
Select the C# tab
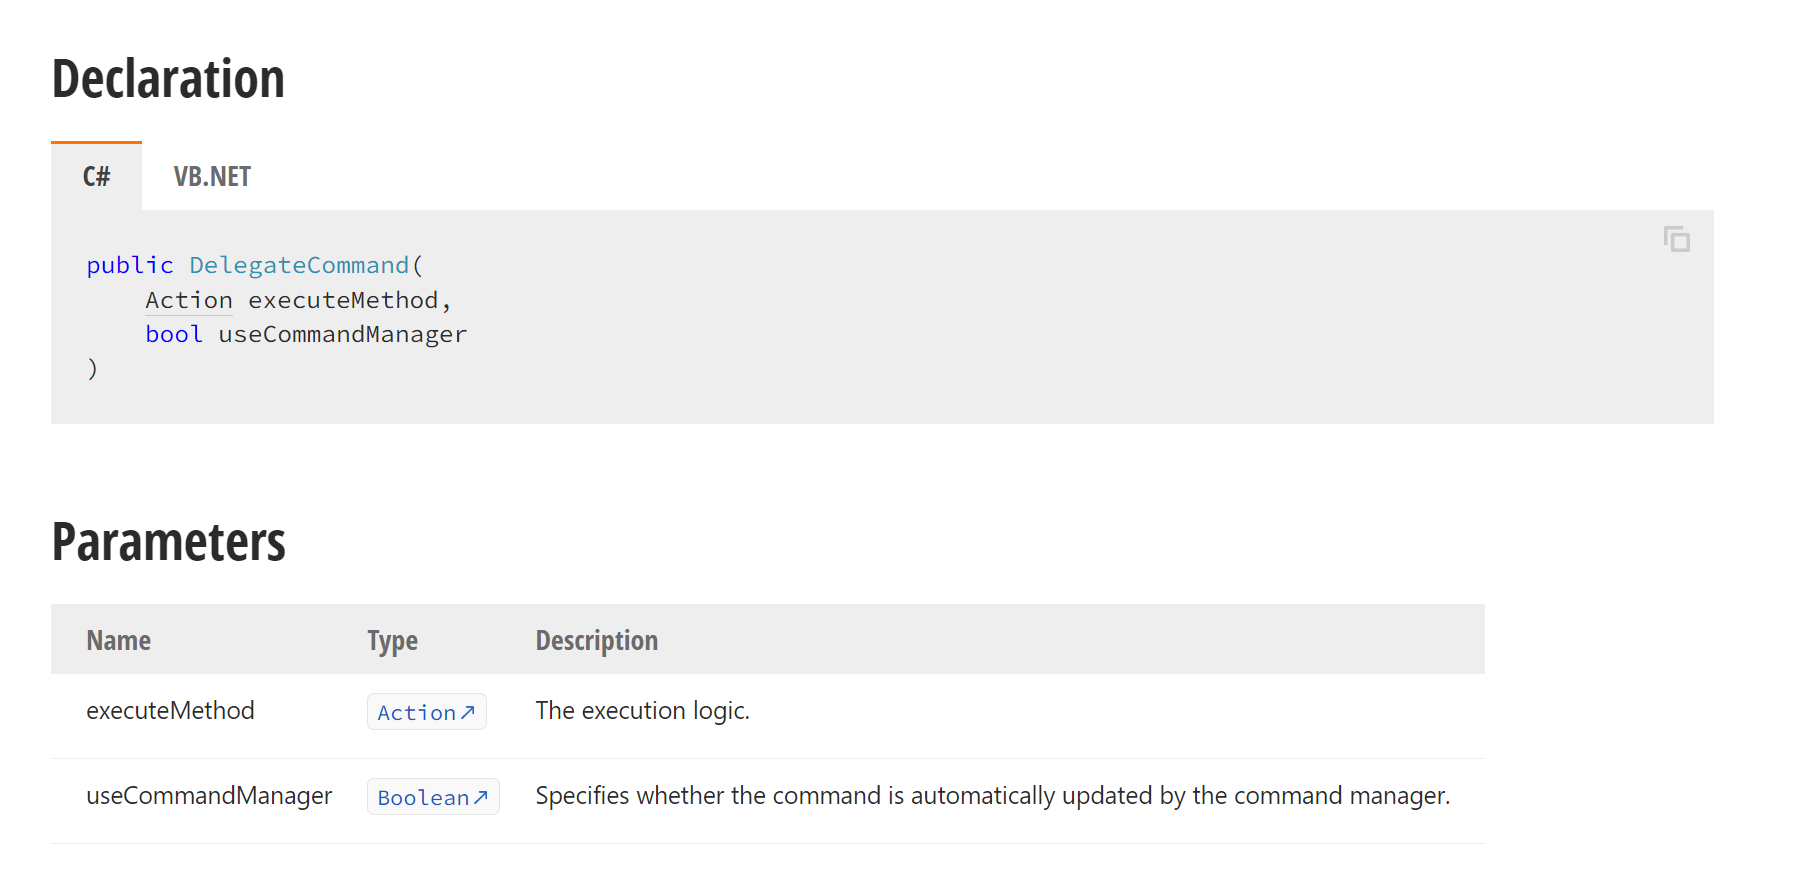(x=96, y=177)
